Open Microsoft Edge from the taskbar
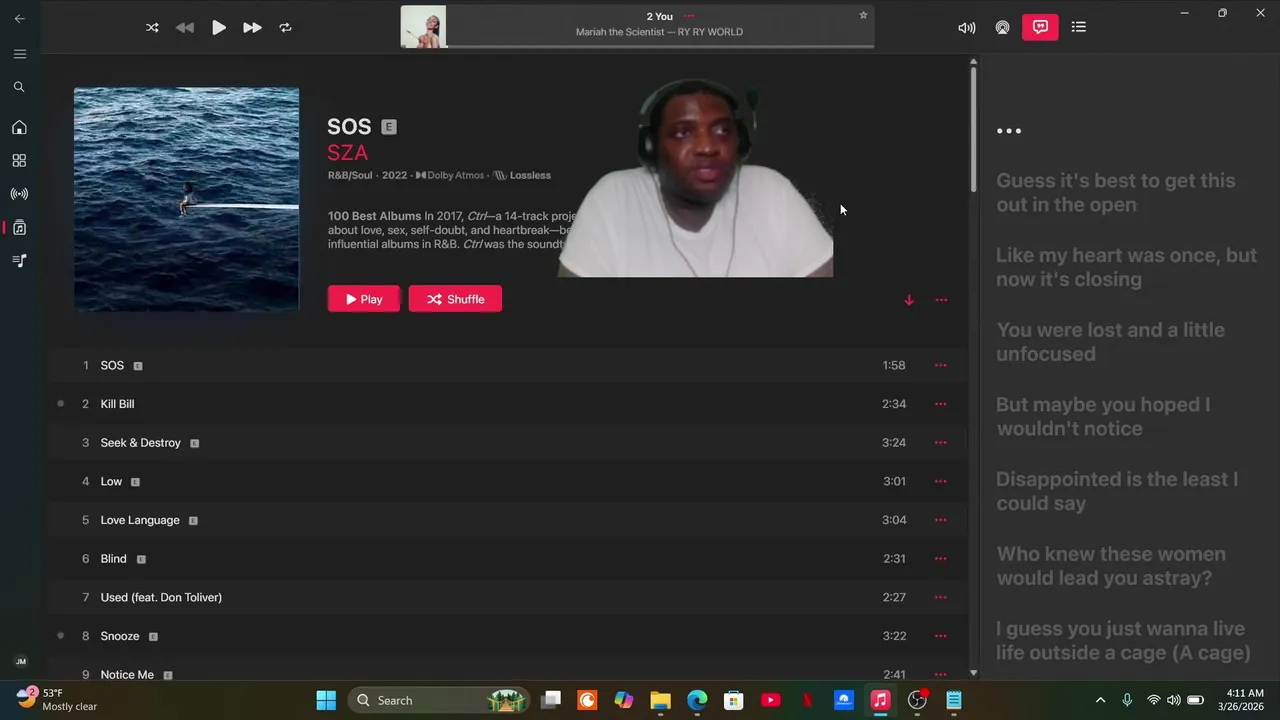 pos(697,700)
